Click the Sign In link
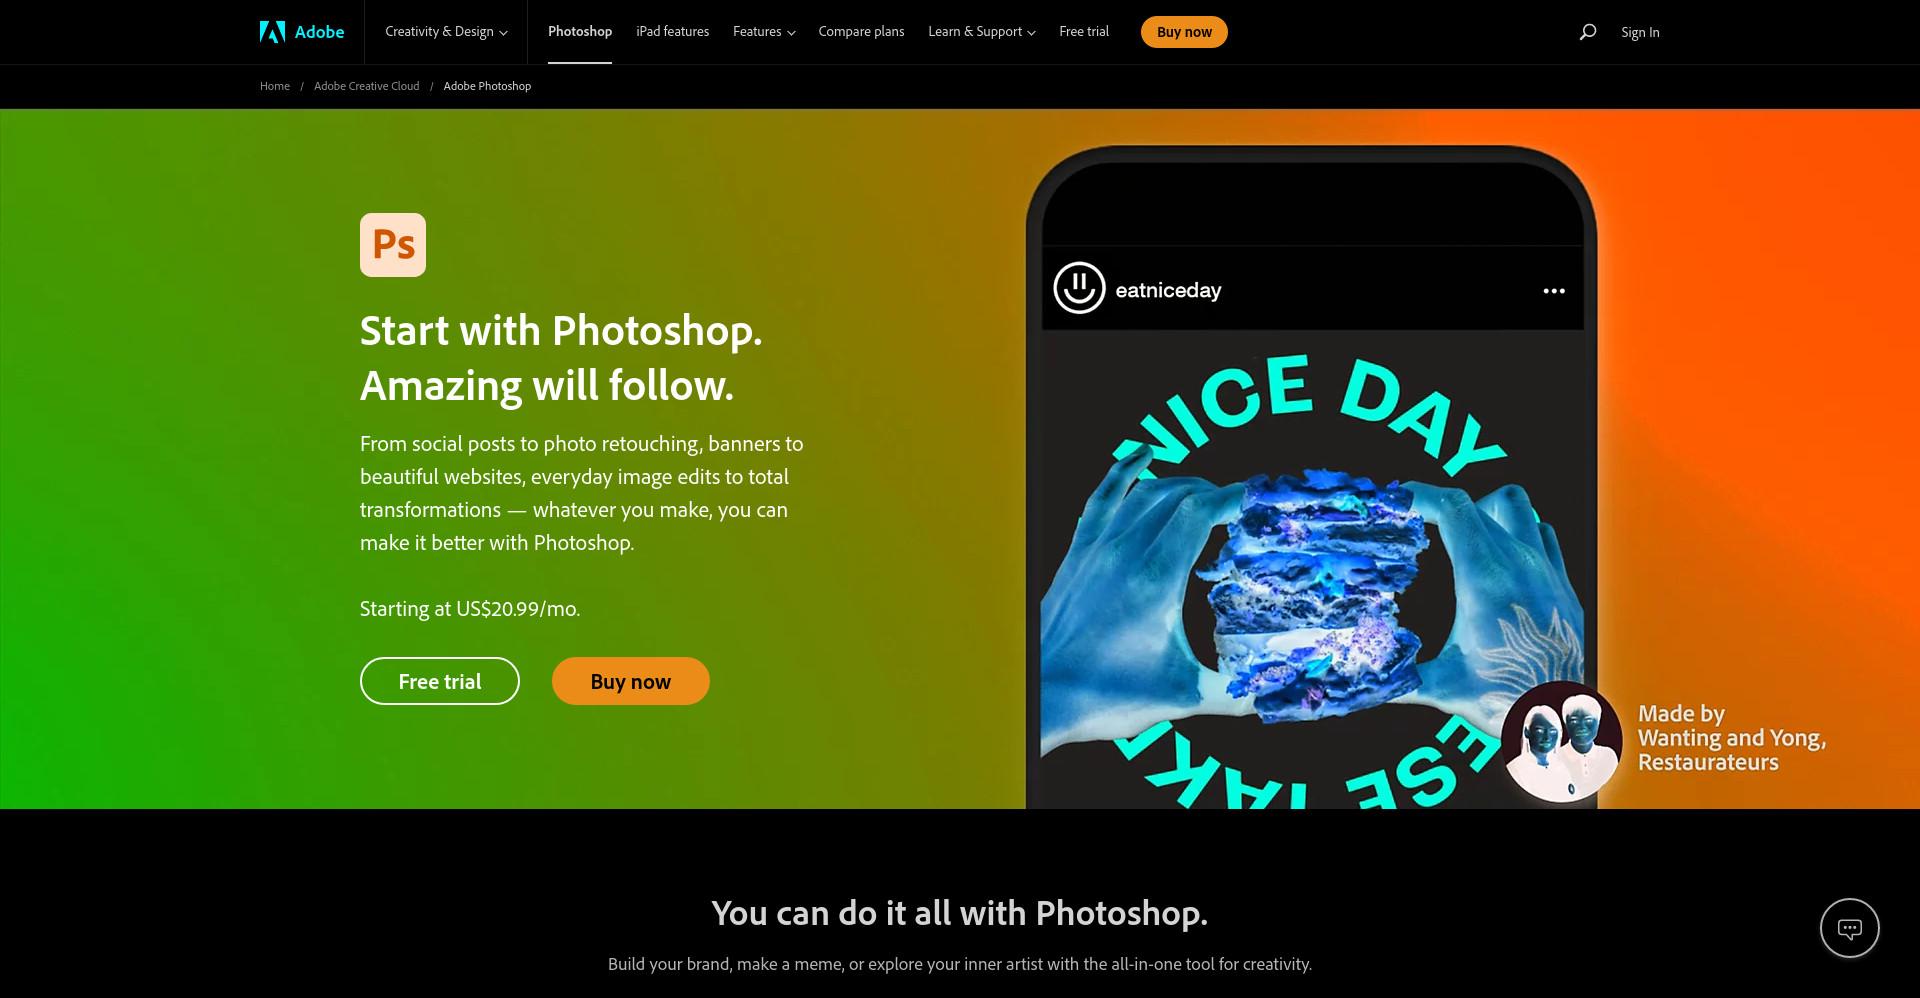 click(1640, 32)
